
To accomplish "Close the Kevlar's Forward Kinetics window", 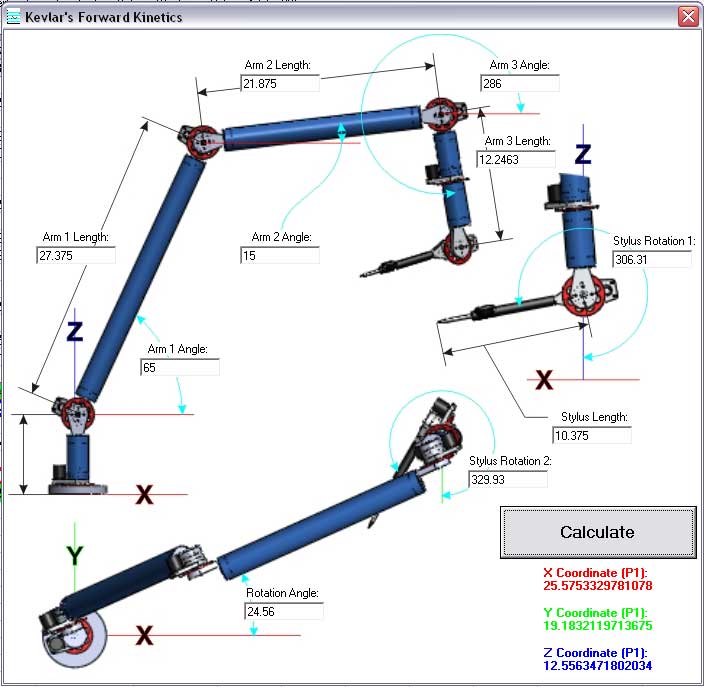I will pyautogui.click(x=688, y=17).
